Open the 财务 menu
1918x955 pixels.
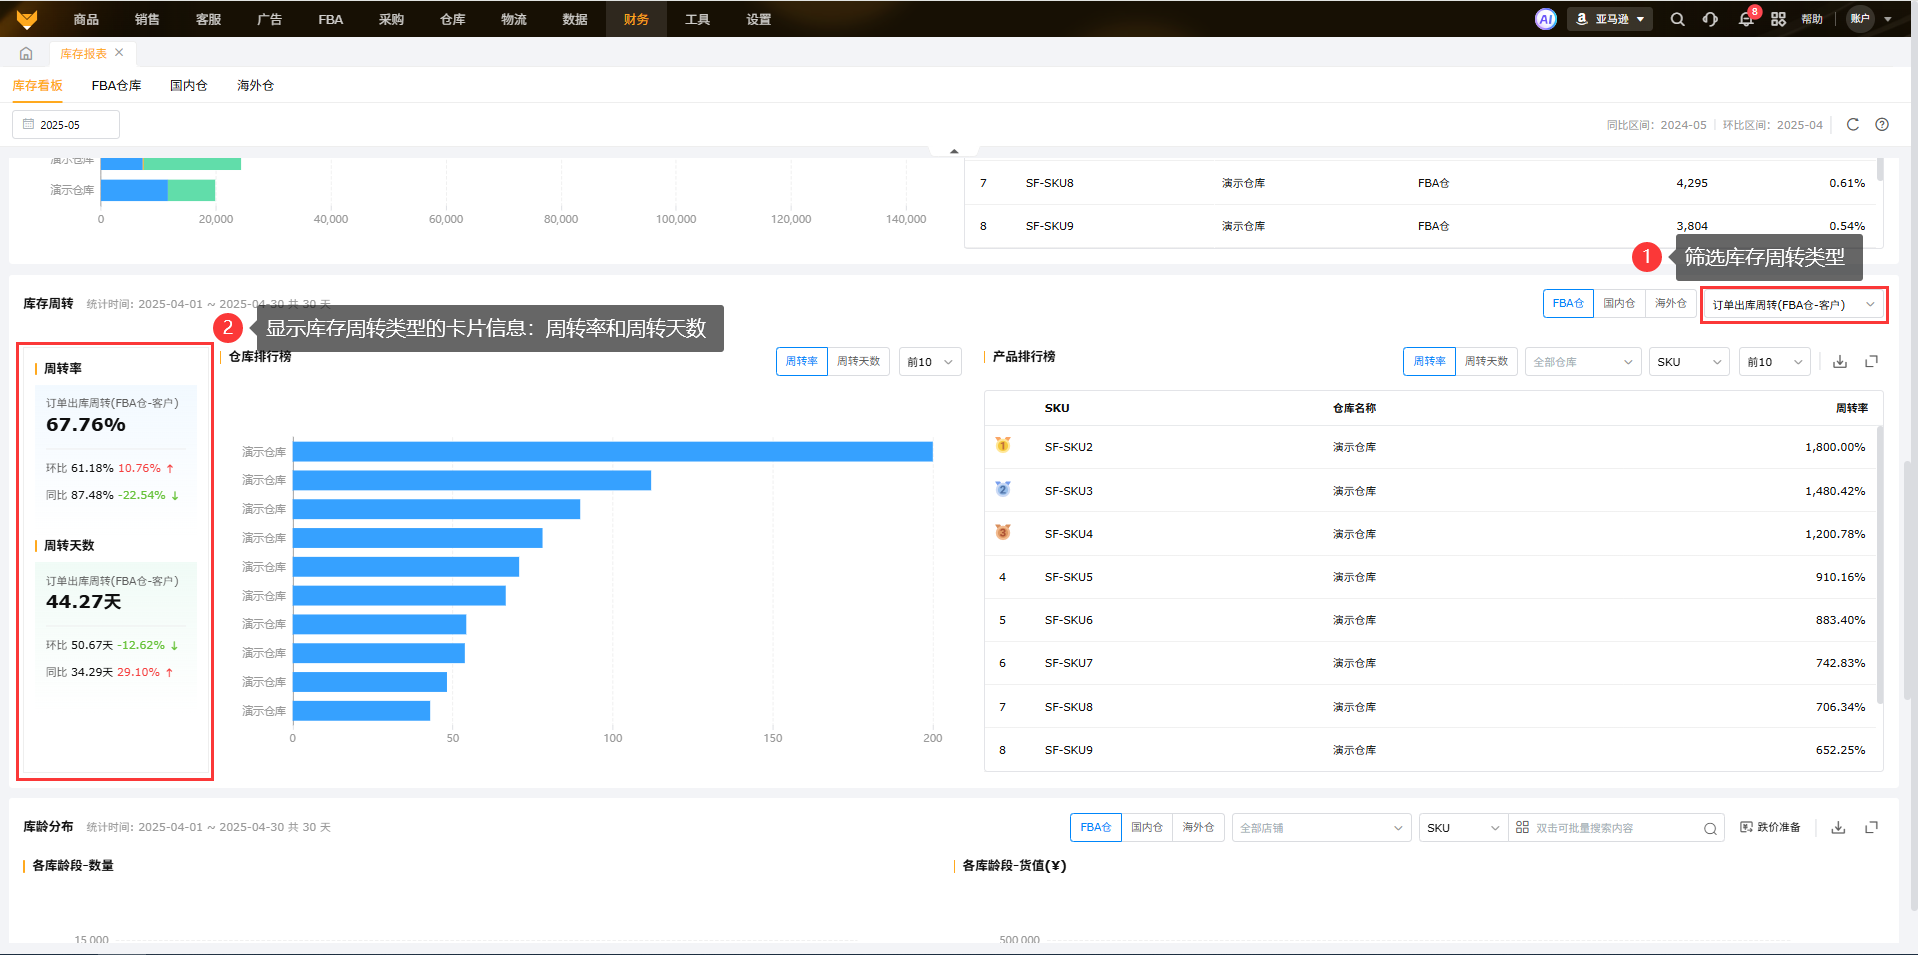pyautogui.click(x=636, y=19)
